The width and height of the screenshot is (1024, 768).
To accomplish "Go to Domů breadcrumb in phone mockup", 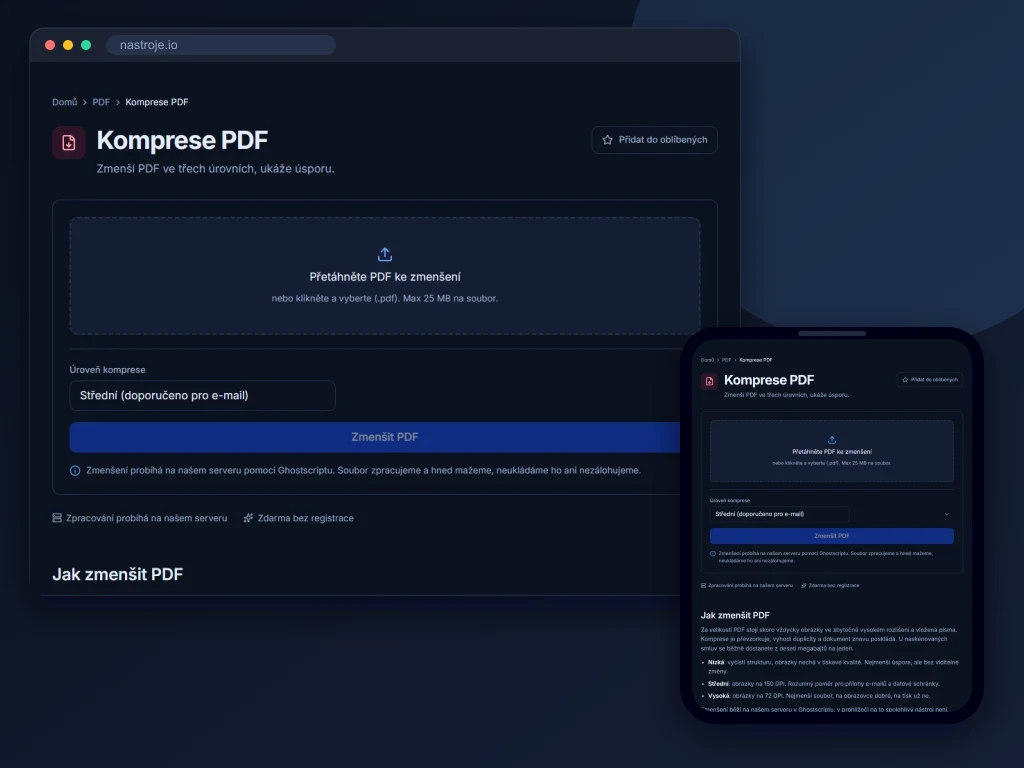I will coord(707,360).
